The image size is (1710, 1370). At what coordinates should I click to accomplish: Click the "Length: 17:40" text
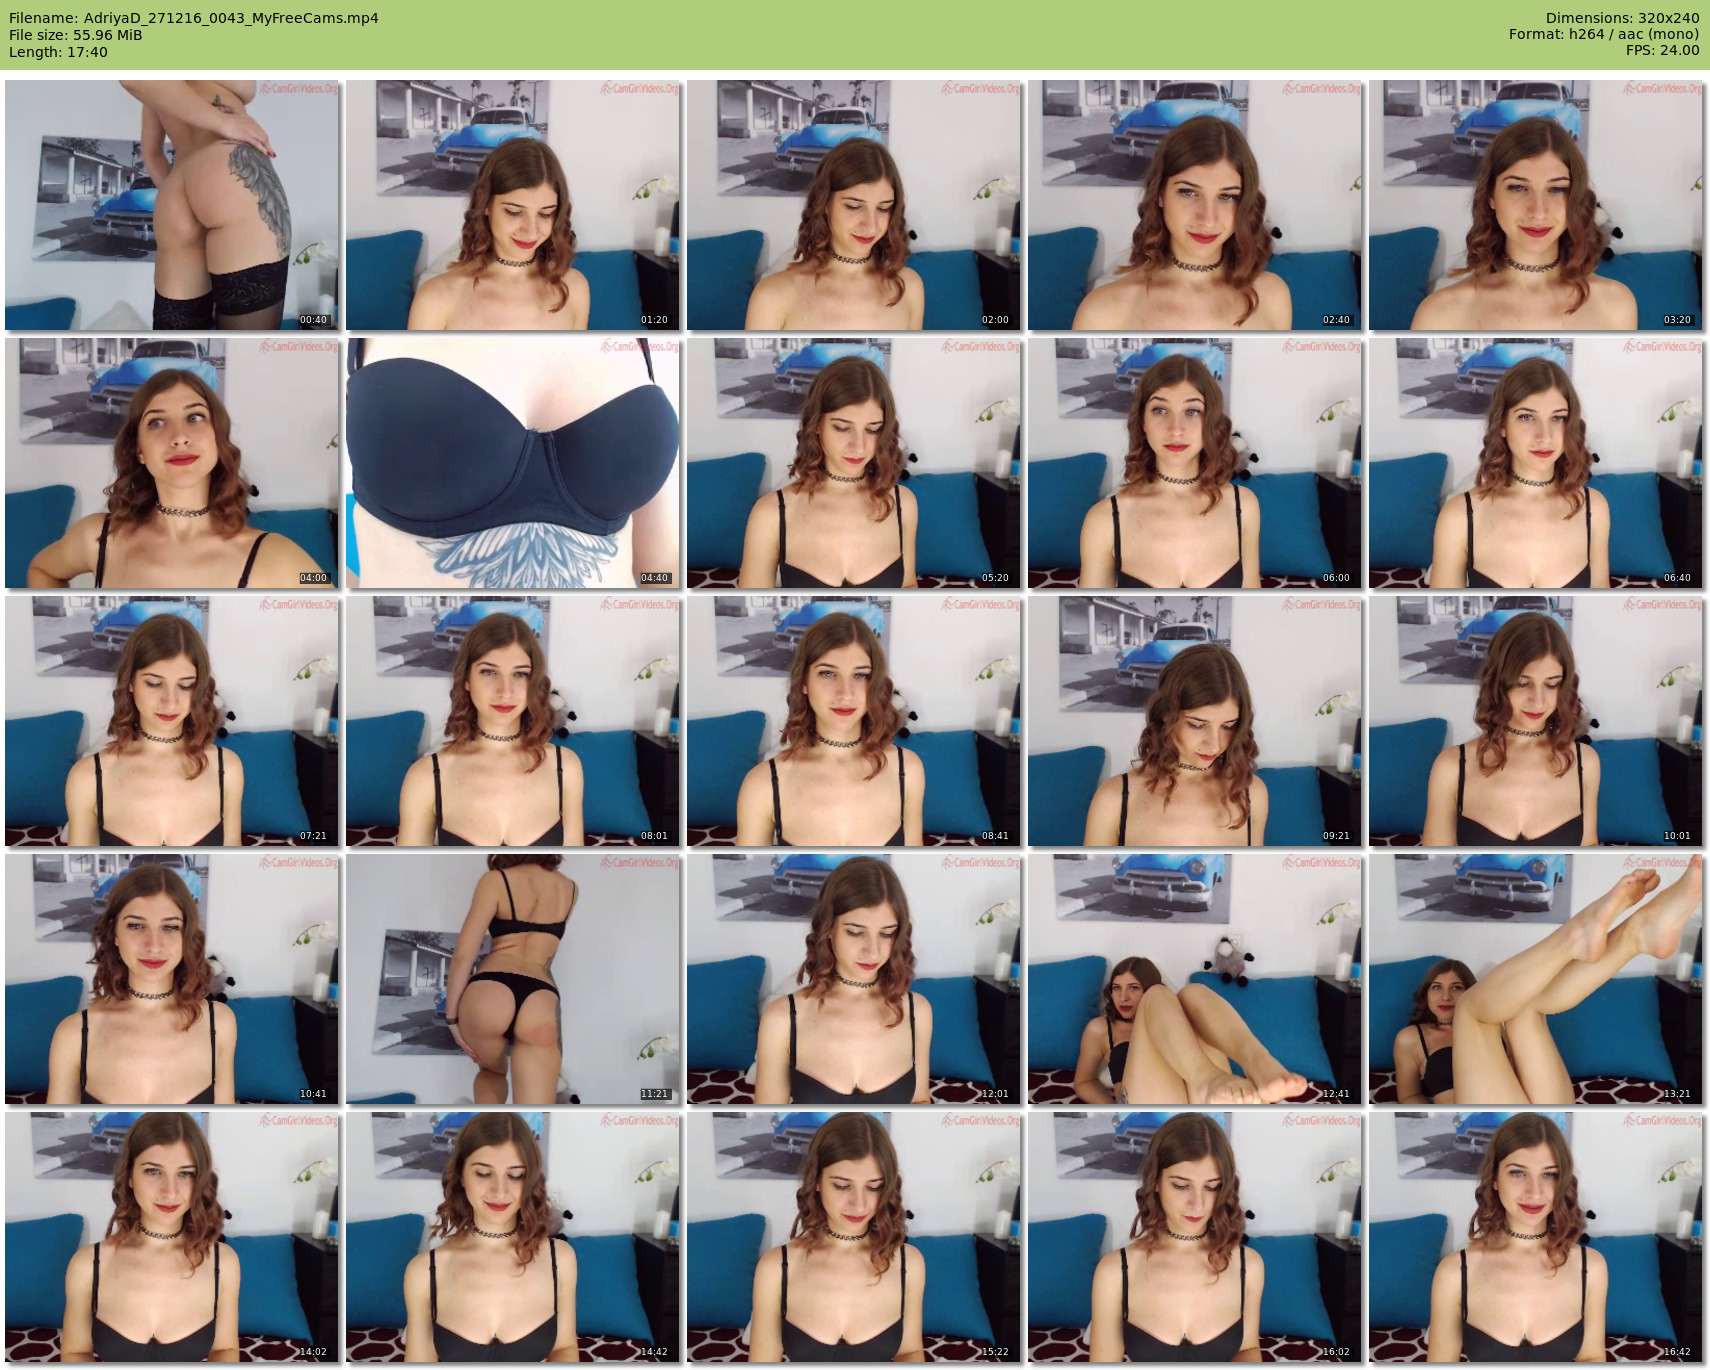click(x=58, y=52)
